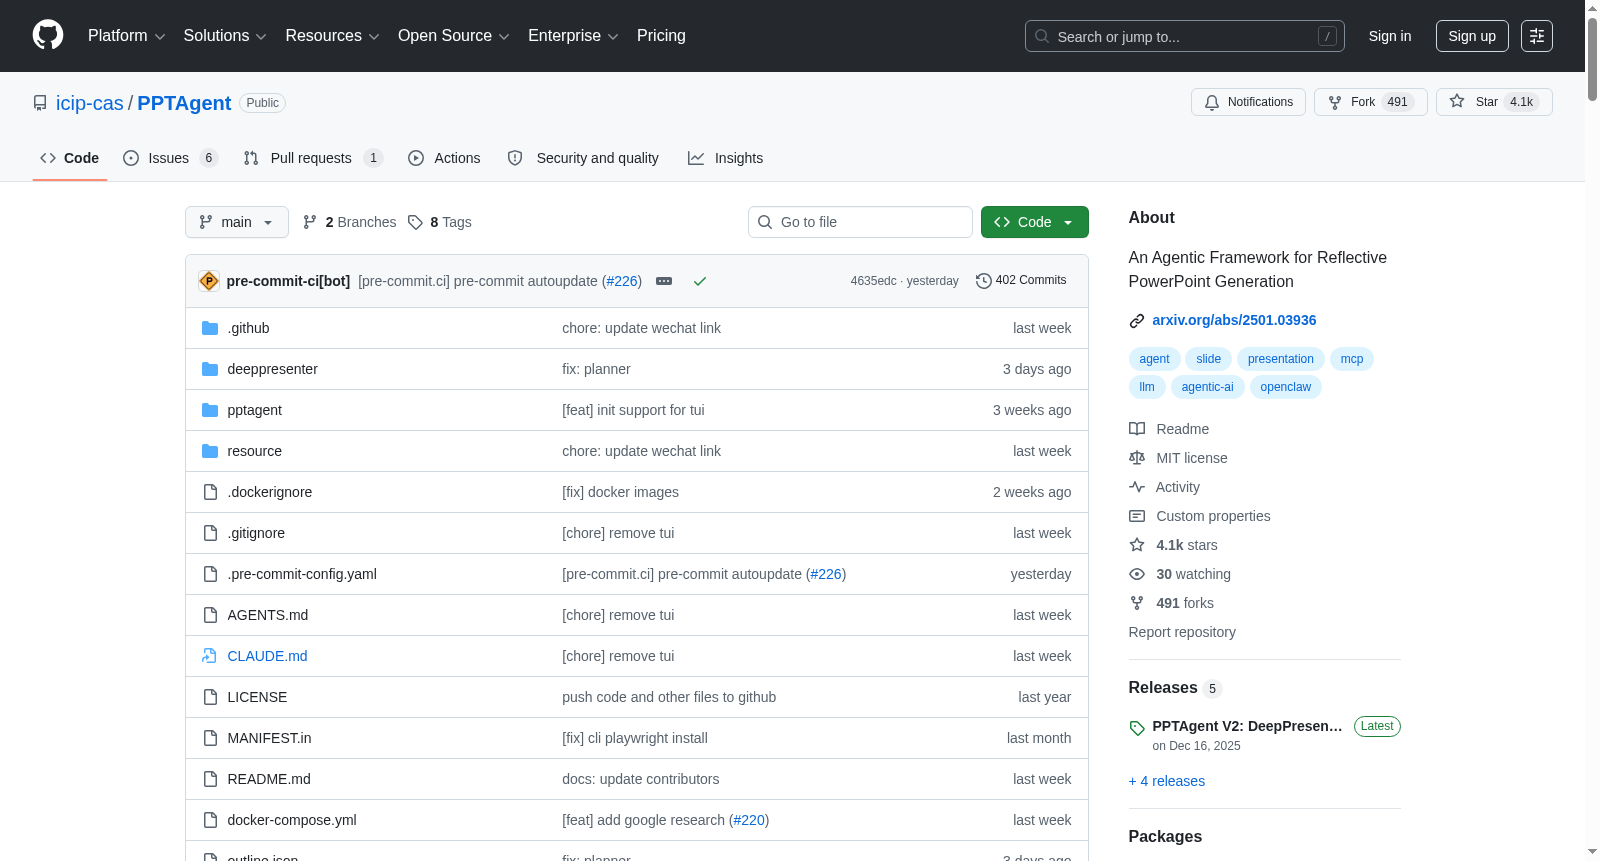1600x861 pixels.
Task: Click the deeppresenter folder icon
Action: (210, 369)
